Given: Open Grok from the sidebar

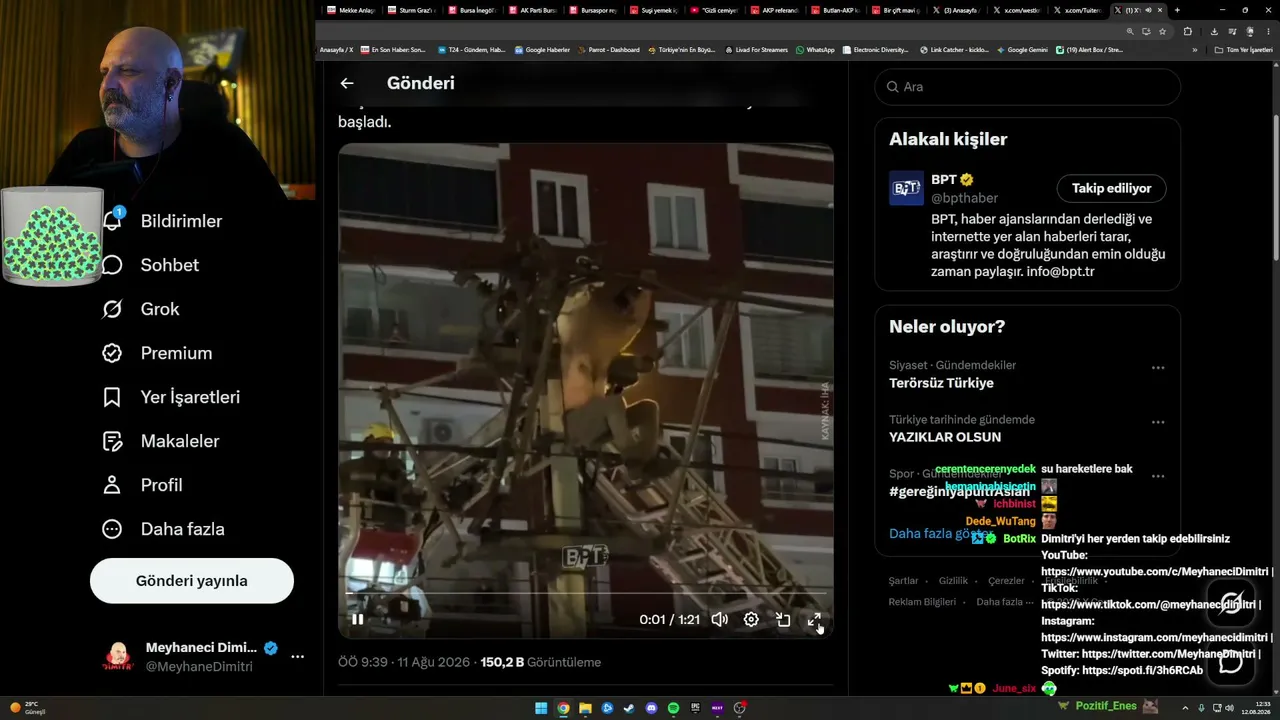Looking at the screenshot, I should pos(141,309).
